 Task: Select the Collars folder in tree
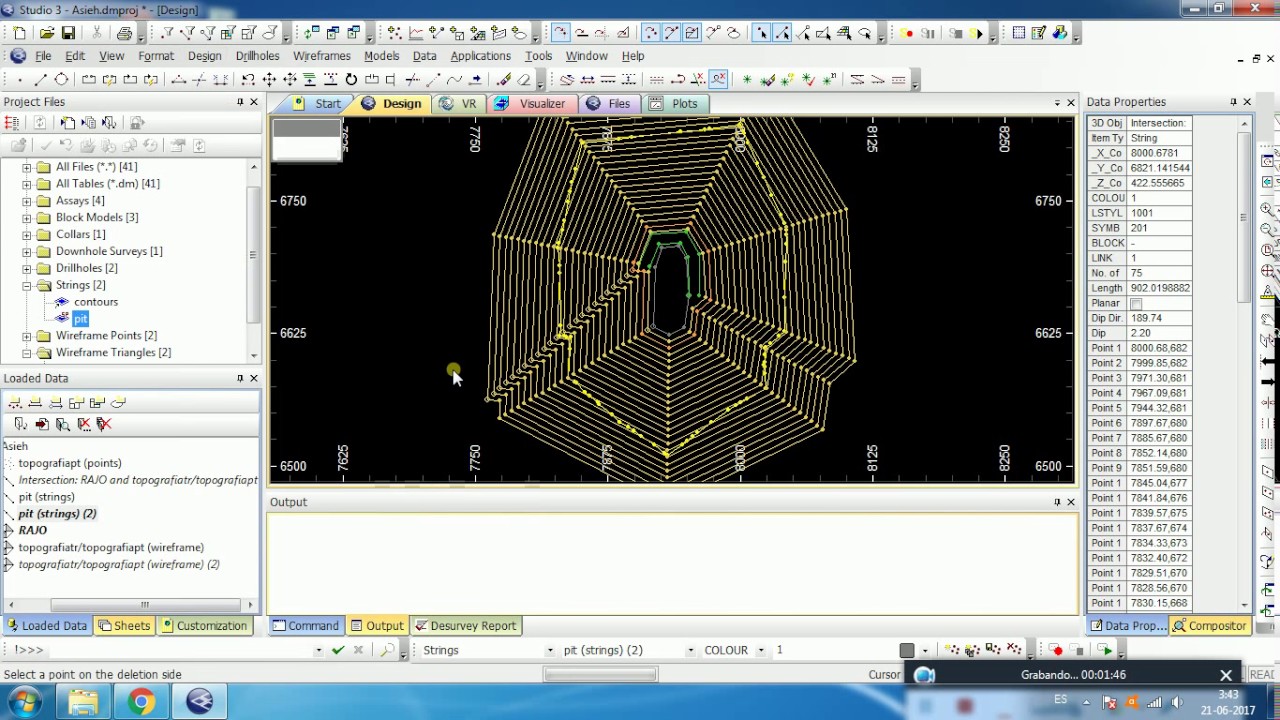point(80,235)
